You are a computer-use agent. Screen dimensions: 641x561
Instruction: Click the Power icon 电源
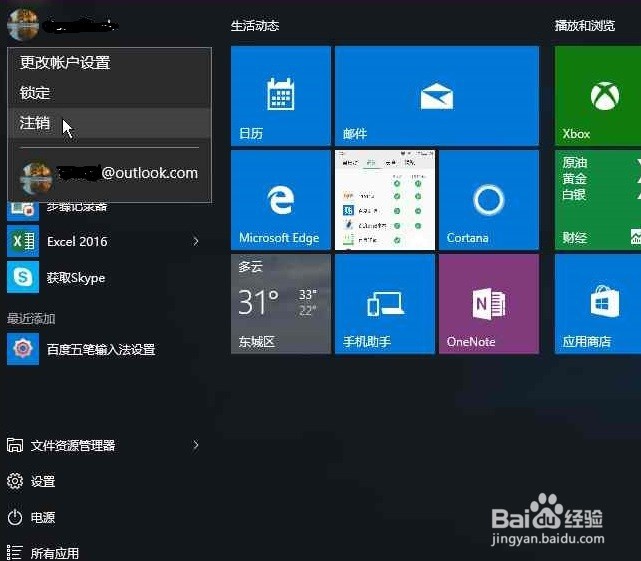[x=15, y=517]
